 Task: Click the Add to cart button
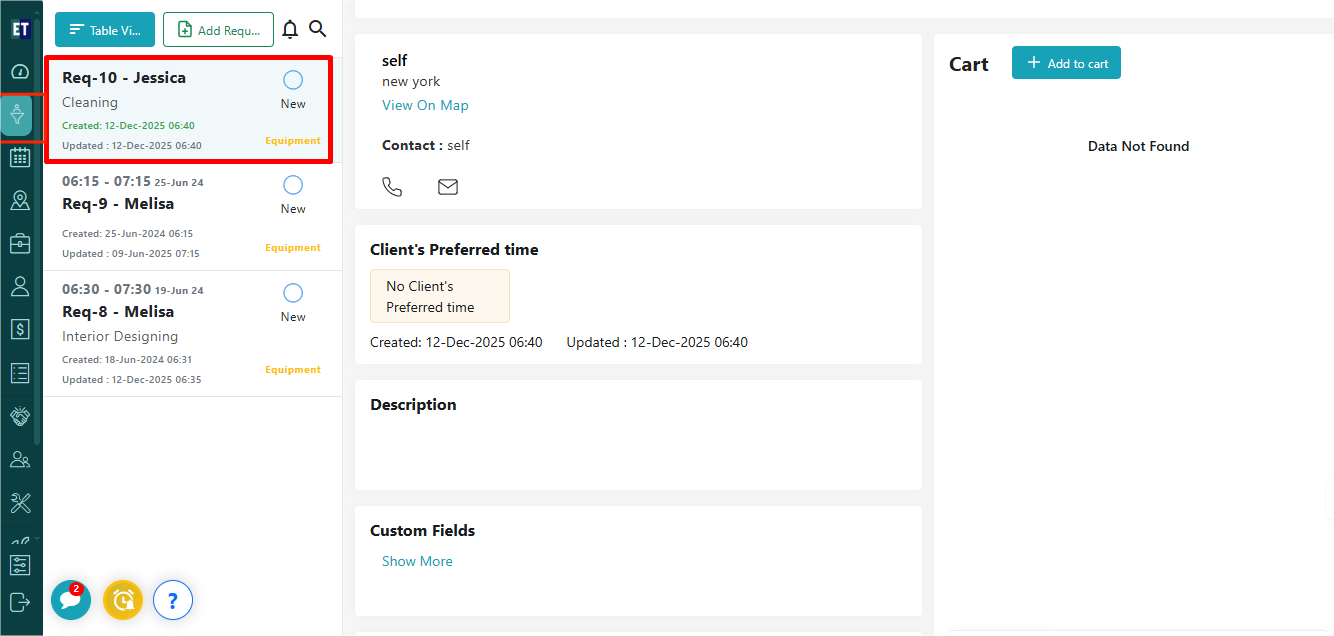(1066, 63)
